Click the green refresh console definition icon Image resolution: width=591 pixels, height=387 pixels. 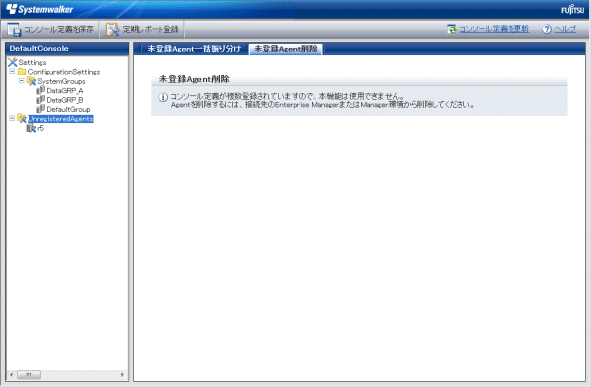click(x=451, y=29)
